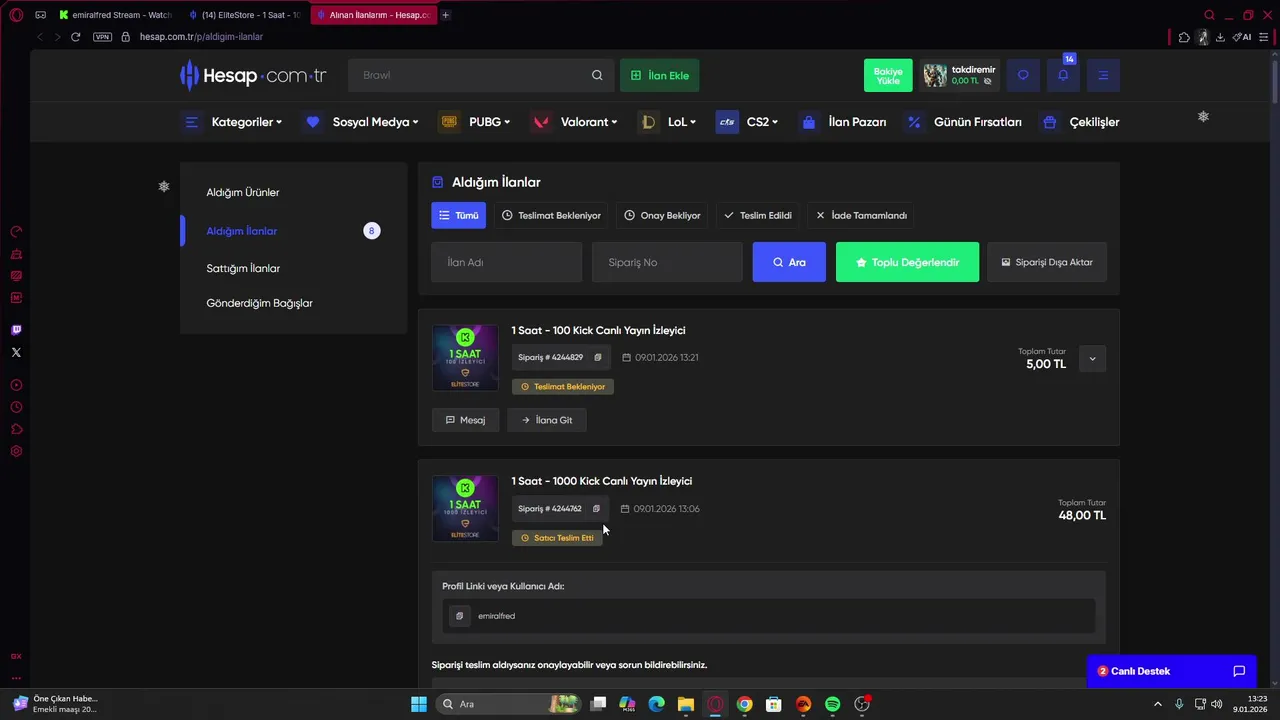Open Opera sidebar extensions icon
The image size is (1280, 720).
coord(16,429)
